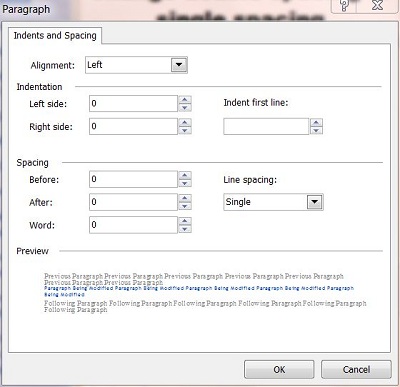Image resolution: width=400 pixels, height=387 pixels.
Task: Increase the Right side indentation value
Action: tap(185, 123)
